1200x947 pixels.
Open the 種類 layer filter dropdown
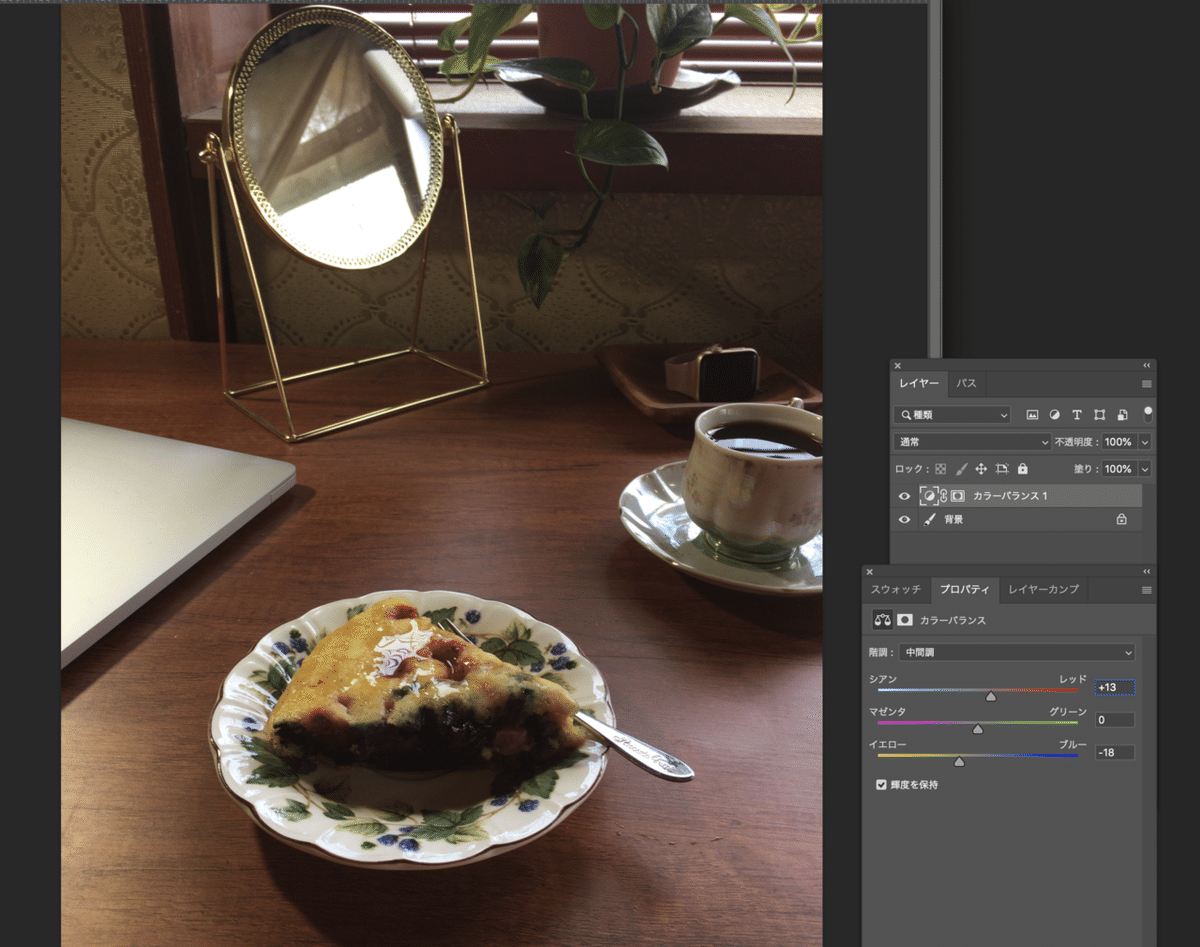953,415
